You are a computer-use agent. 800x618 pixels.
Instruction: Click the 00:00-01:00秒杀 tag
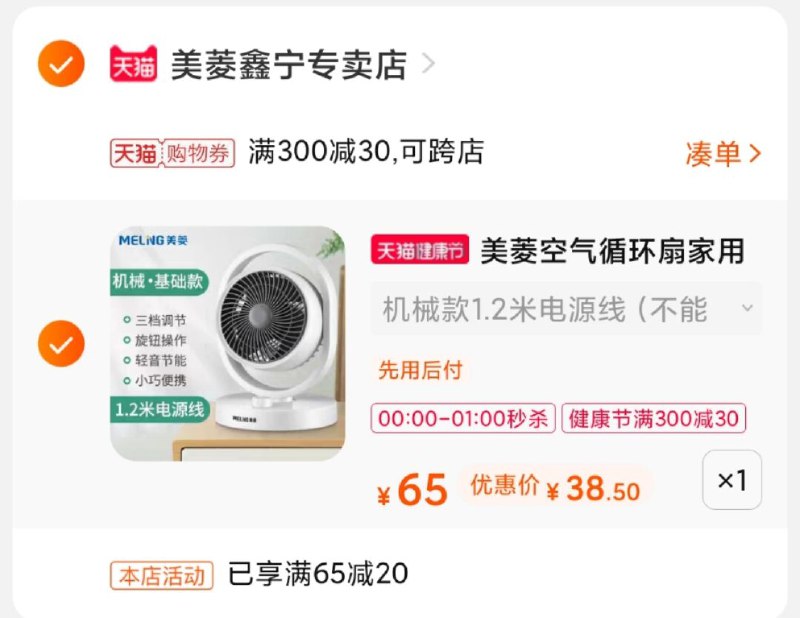(463, 418)
